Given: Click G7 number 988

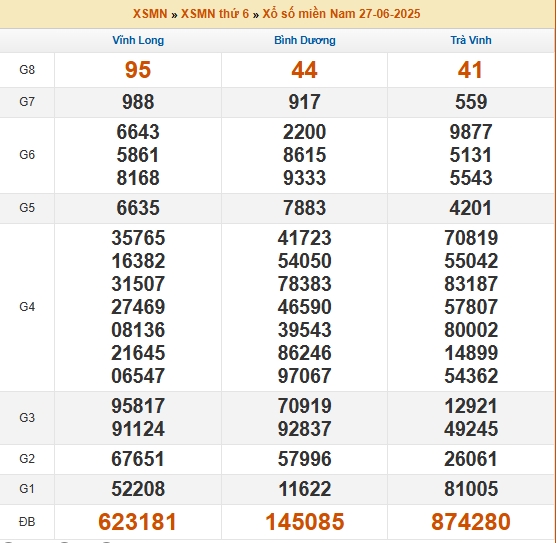Looking at the screenshot, I should tap(138, 102).
